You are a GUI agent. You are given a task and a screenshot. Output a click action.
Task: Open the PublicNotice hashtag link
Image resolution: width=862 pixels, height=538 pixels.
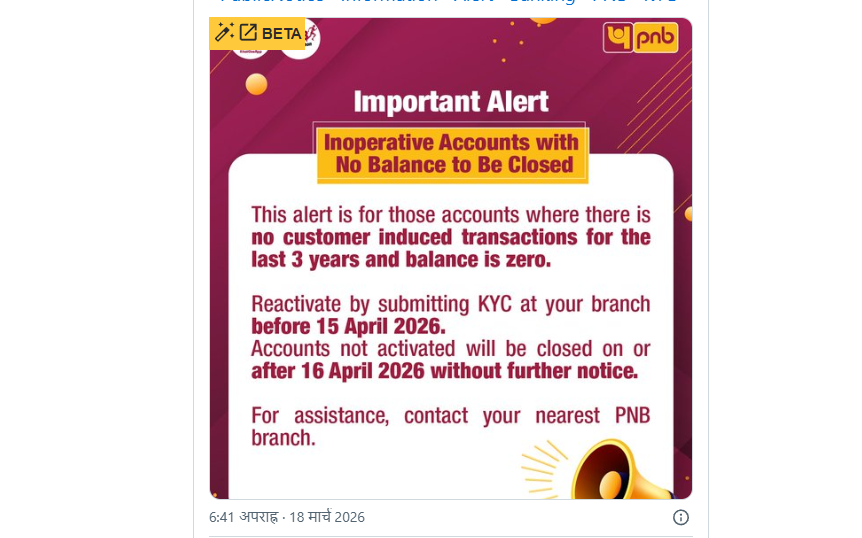(272, 2)
